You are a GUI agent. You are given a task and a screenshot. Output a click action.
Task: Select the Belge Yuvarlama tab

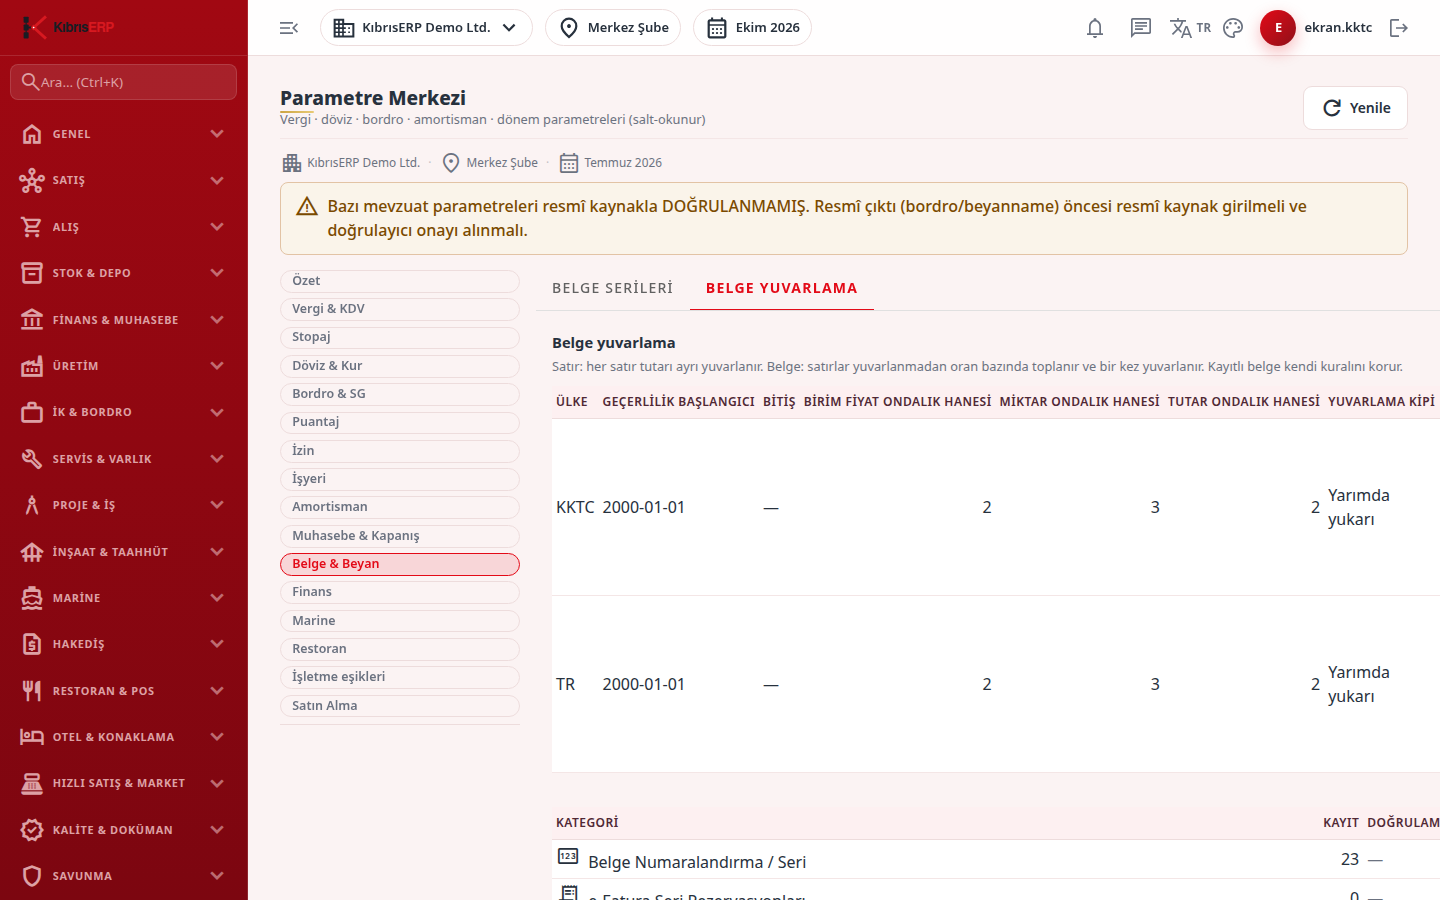click(x=782, y=288)
